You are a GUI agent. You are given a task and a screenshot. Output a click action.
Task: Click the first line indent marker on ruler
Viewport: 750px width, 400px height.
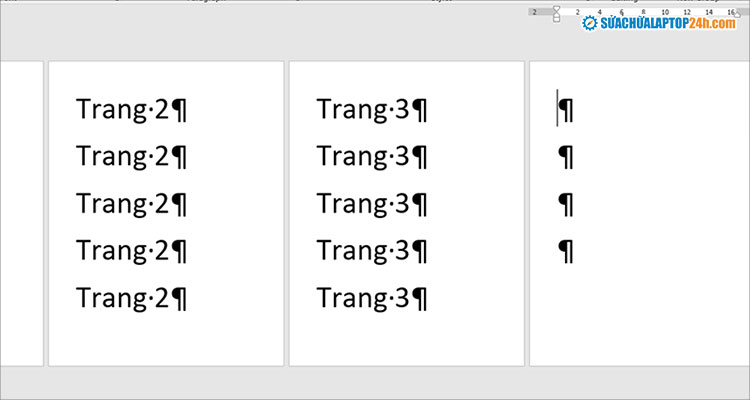(x=557, y=8)
